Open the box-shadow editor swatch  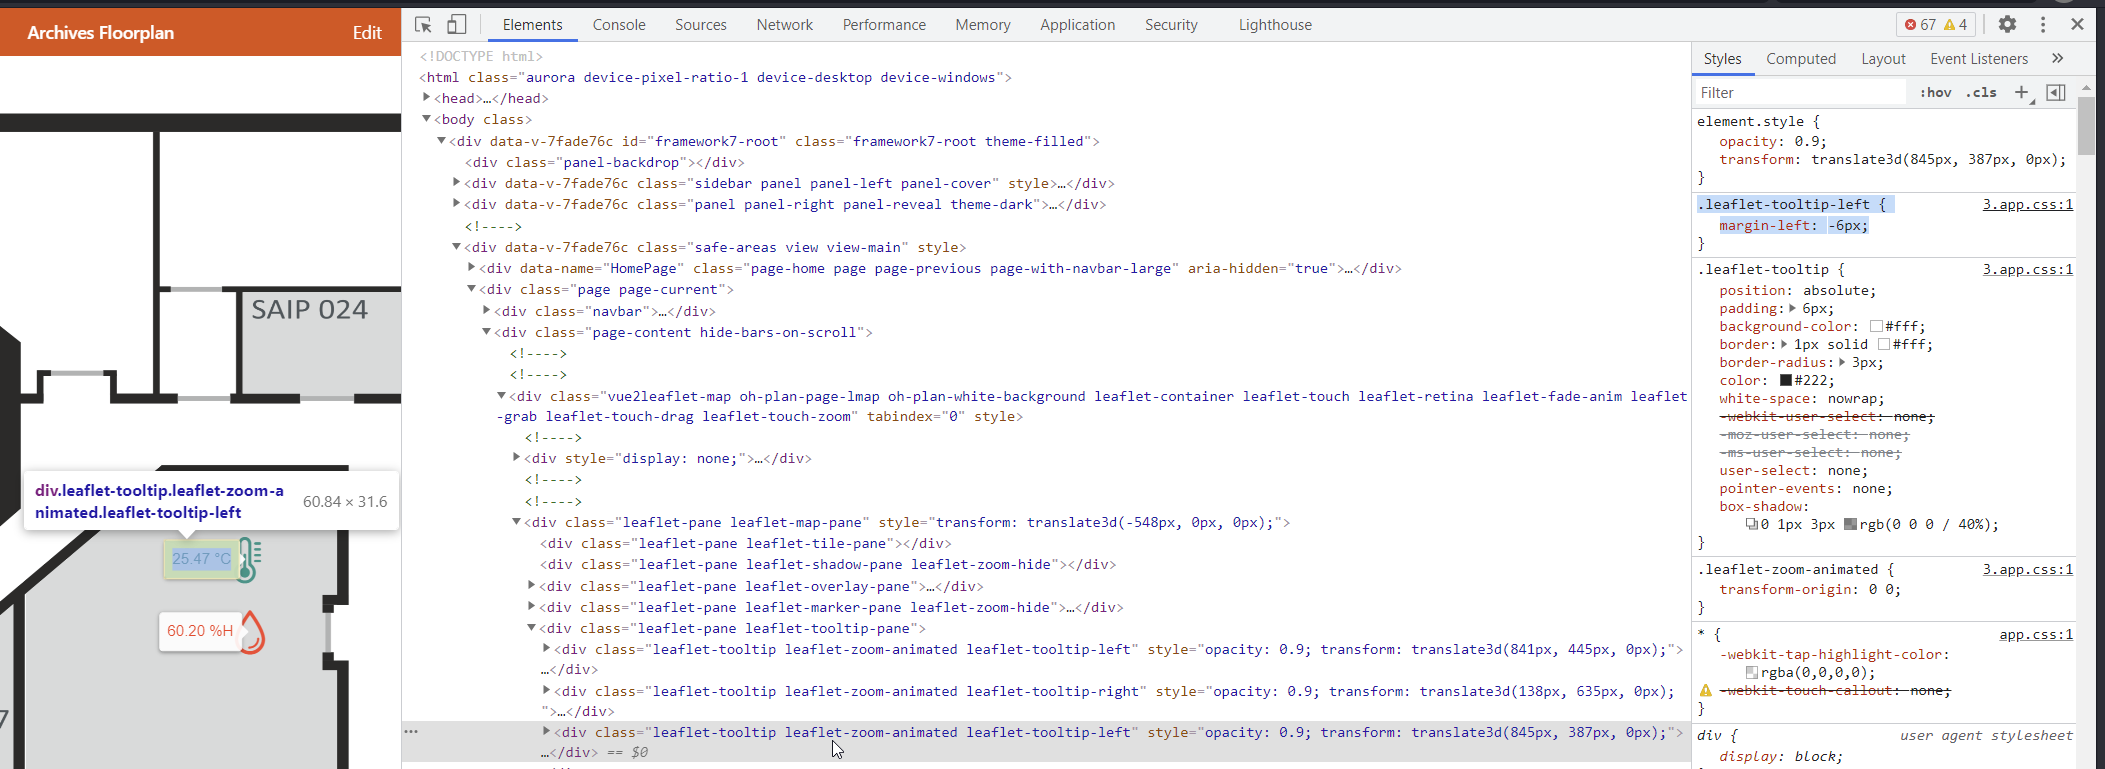[1751, 524]
